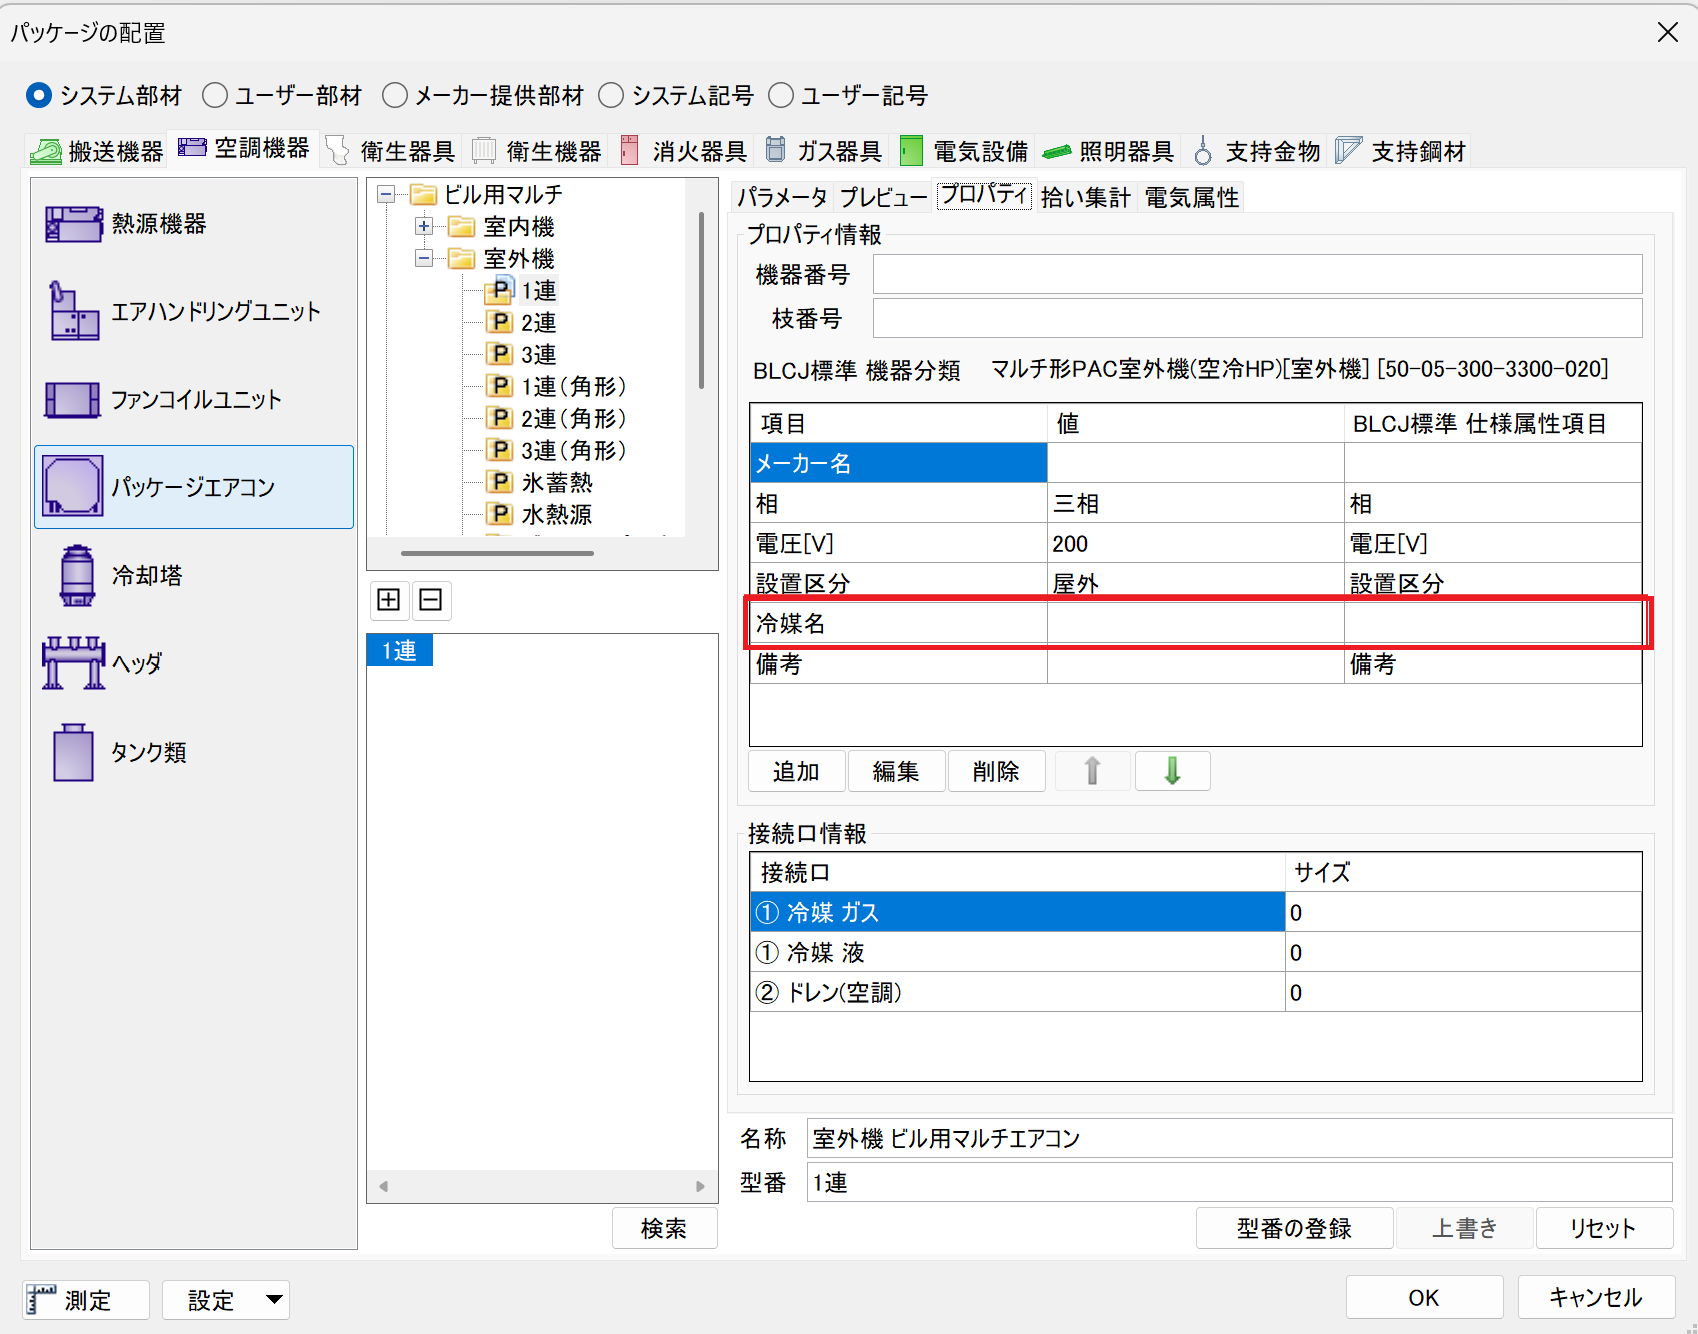Choose the タンク類 tank icon

click(x=73, y=752)
